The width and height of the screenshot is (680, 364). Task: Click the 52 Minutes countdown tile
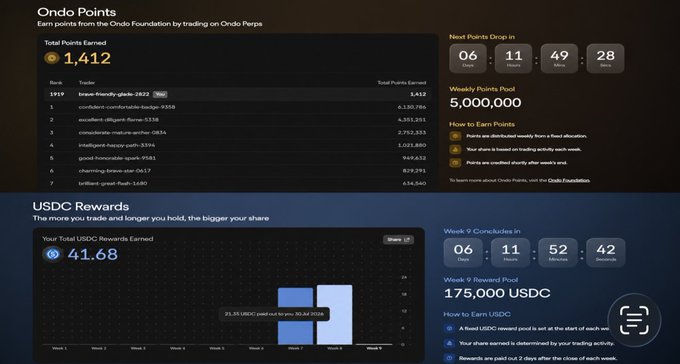(x=558, y=253)
